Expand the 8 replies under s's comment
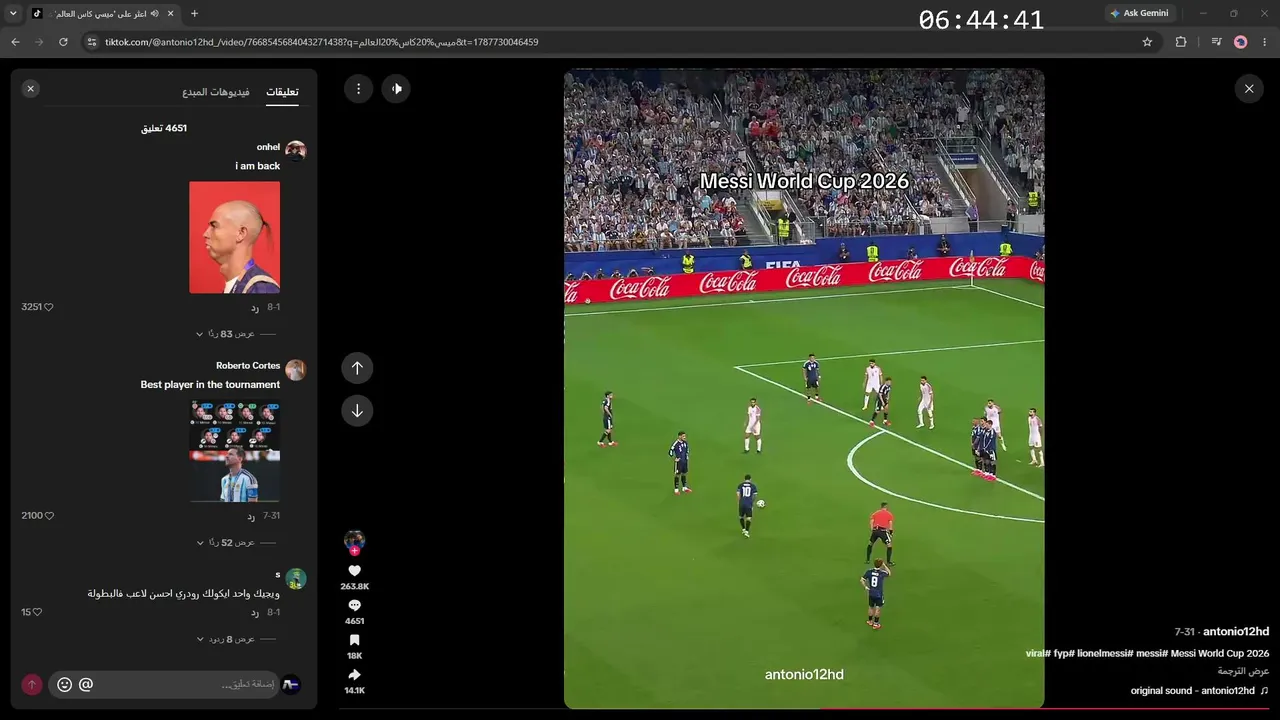 226,639
